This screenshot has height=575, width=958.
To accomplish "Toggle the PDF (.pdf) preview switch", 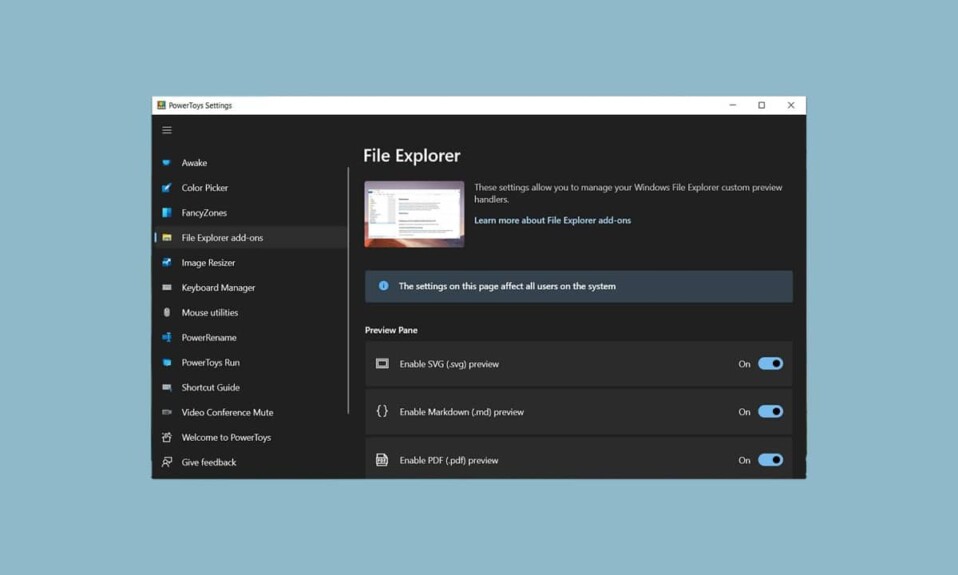I will pos(770,460).
